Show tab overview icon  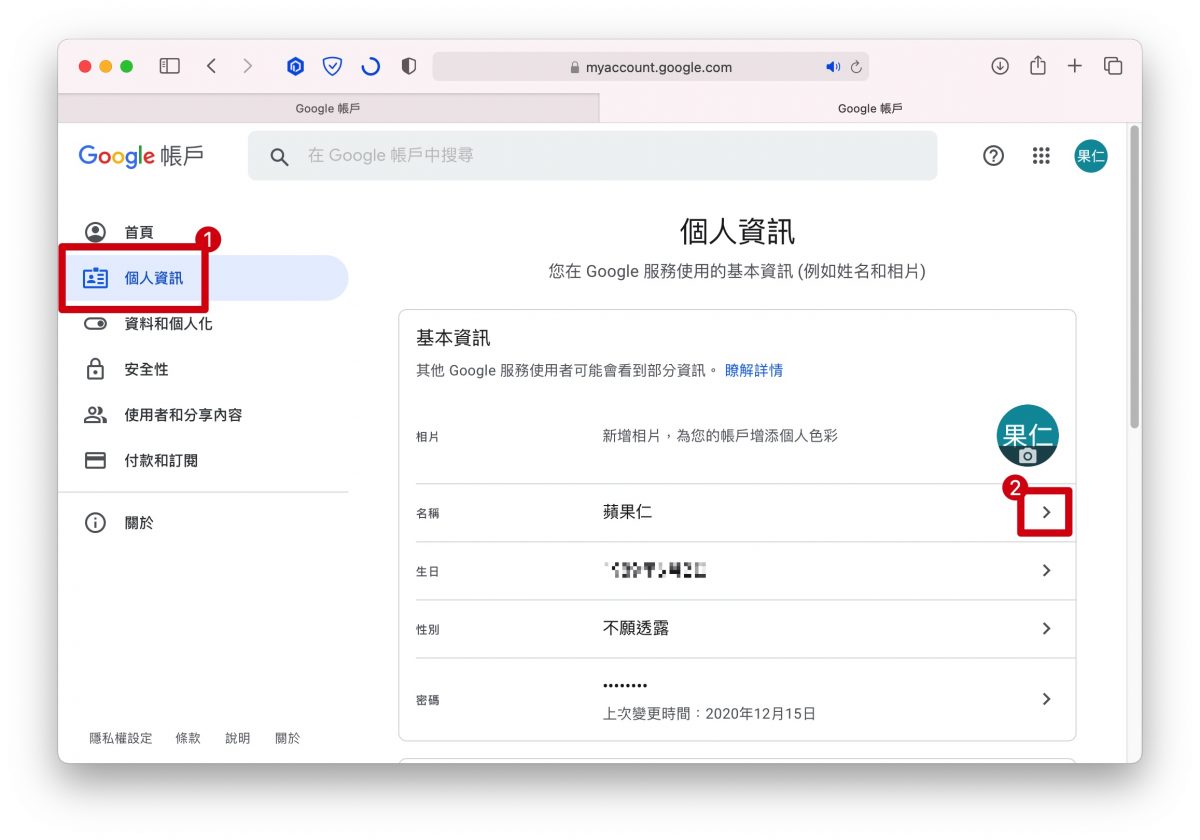tap(1113, 66)
